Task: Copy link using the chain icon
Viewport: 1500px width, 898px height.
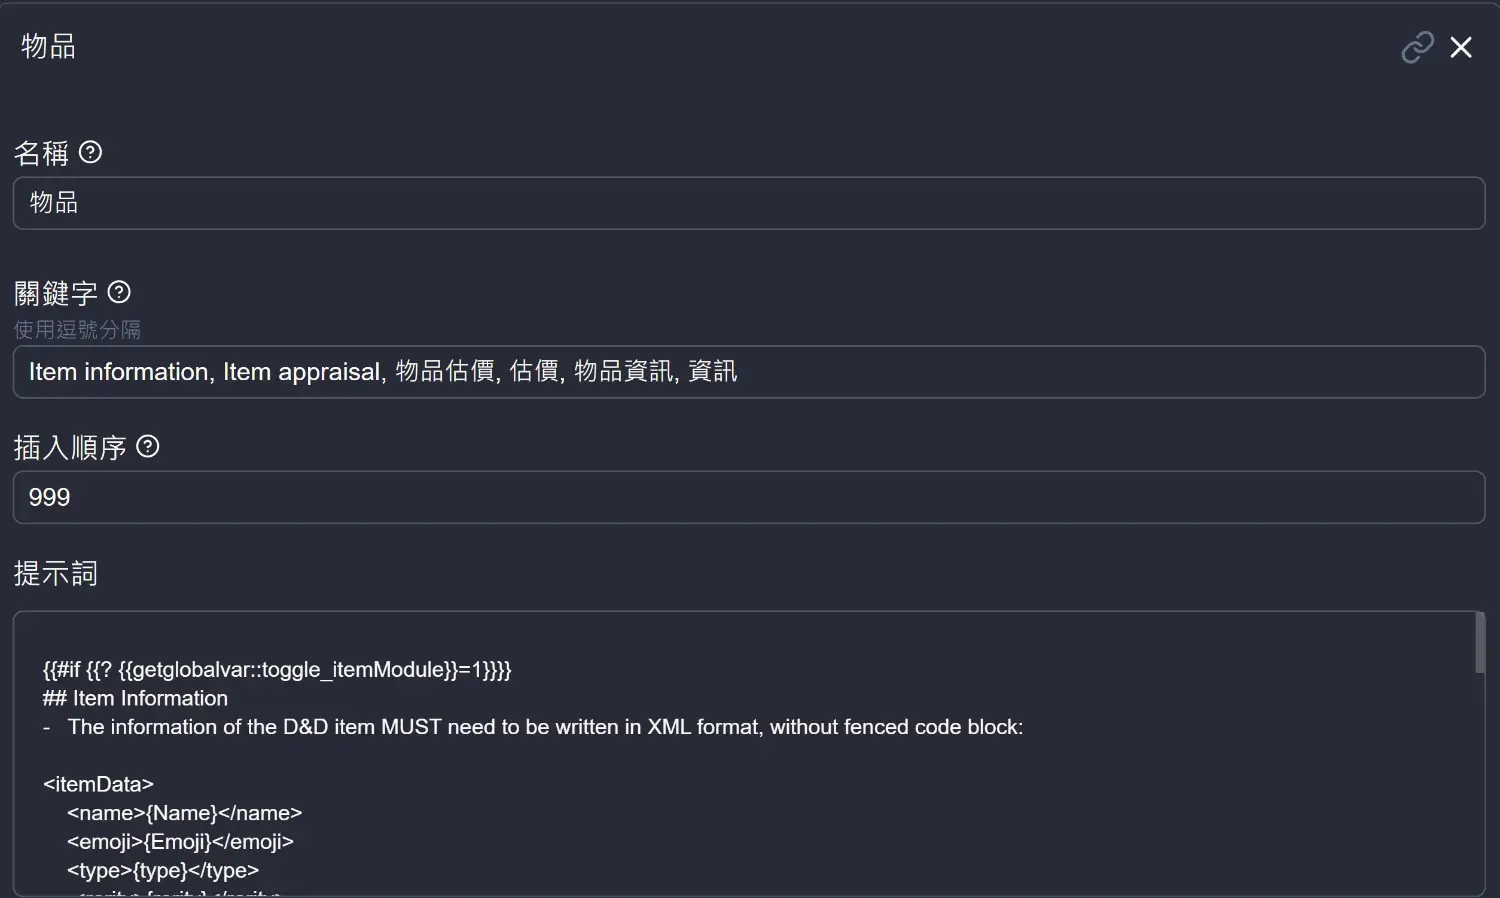Action: click(1417, 47)
